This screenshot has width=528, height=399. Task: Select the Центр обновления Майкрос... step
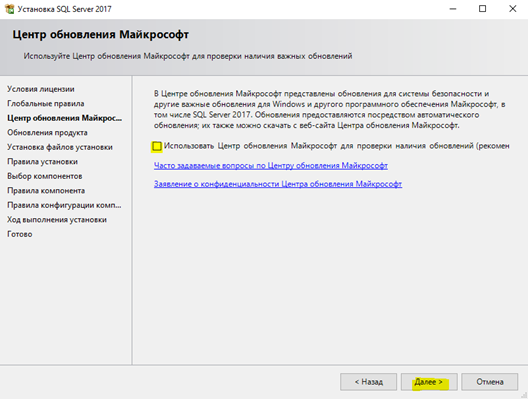(64, 118)
